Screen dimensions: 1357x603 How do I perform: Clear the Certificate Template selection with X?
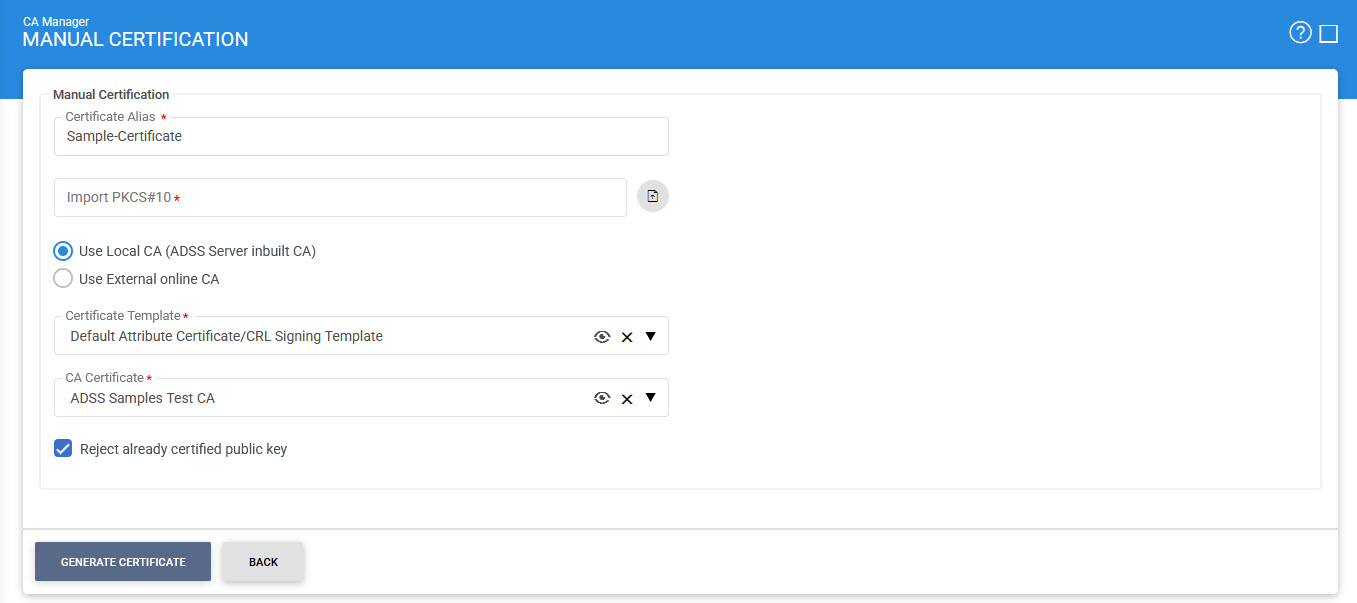[x=627, y=337]
